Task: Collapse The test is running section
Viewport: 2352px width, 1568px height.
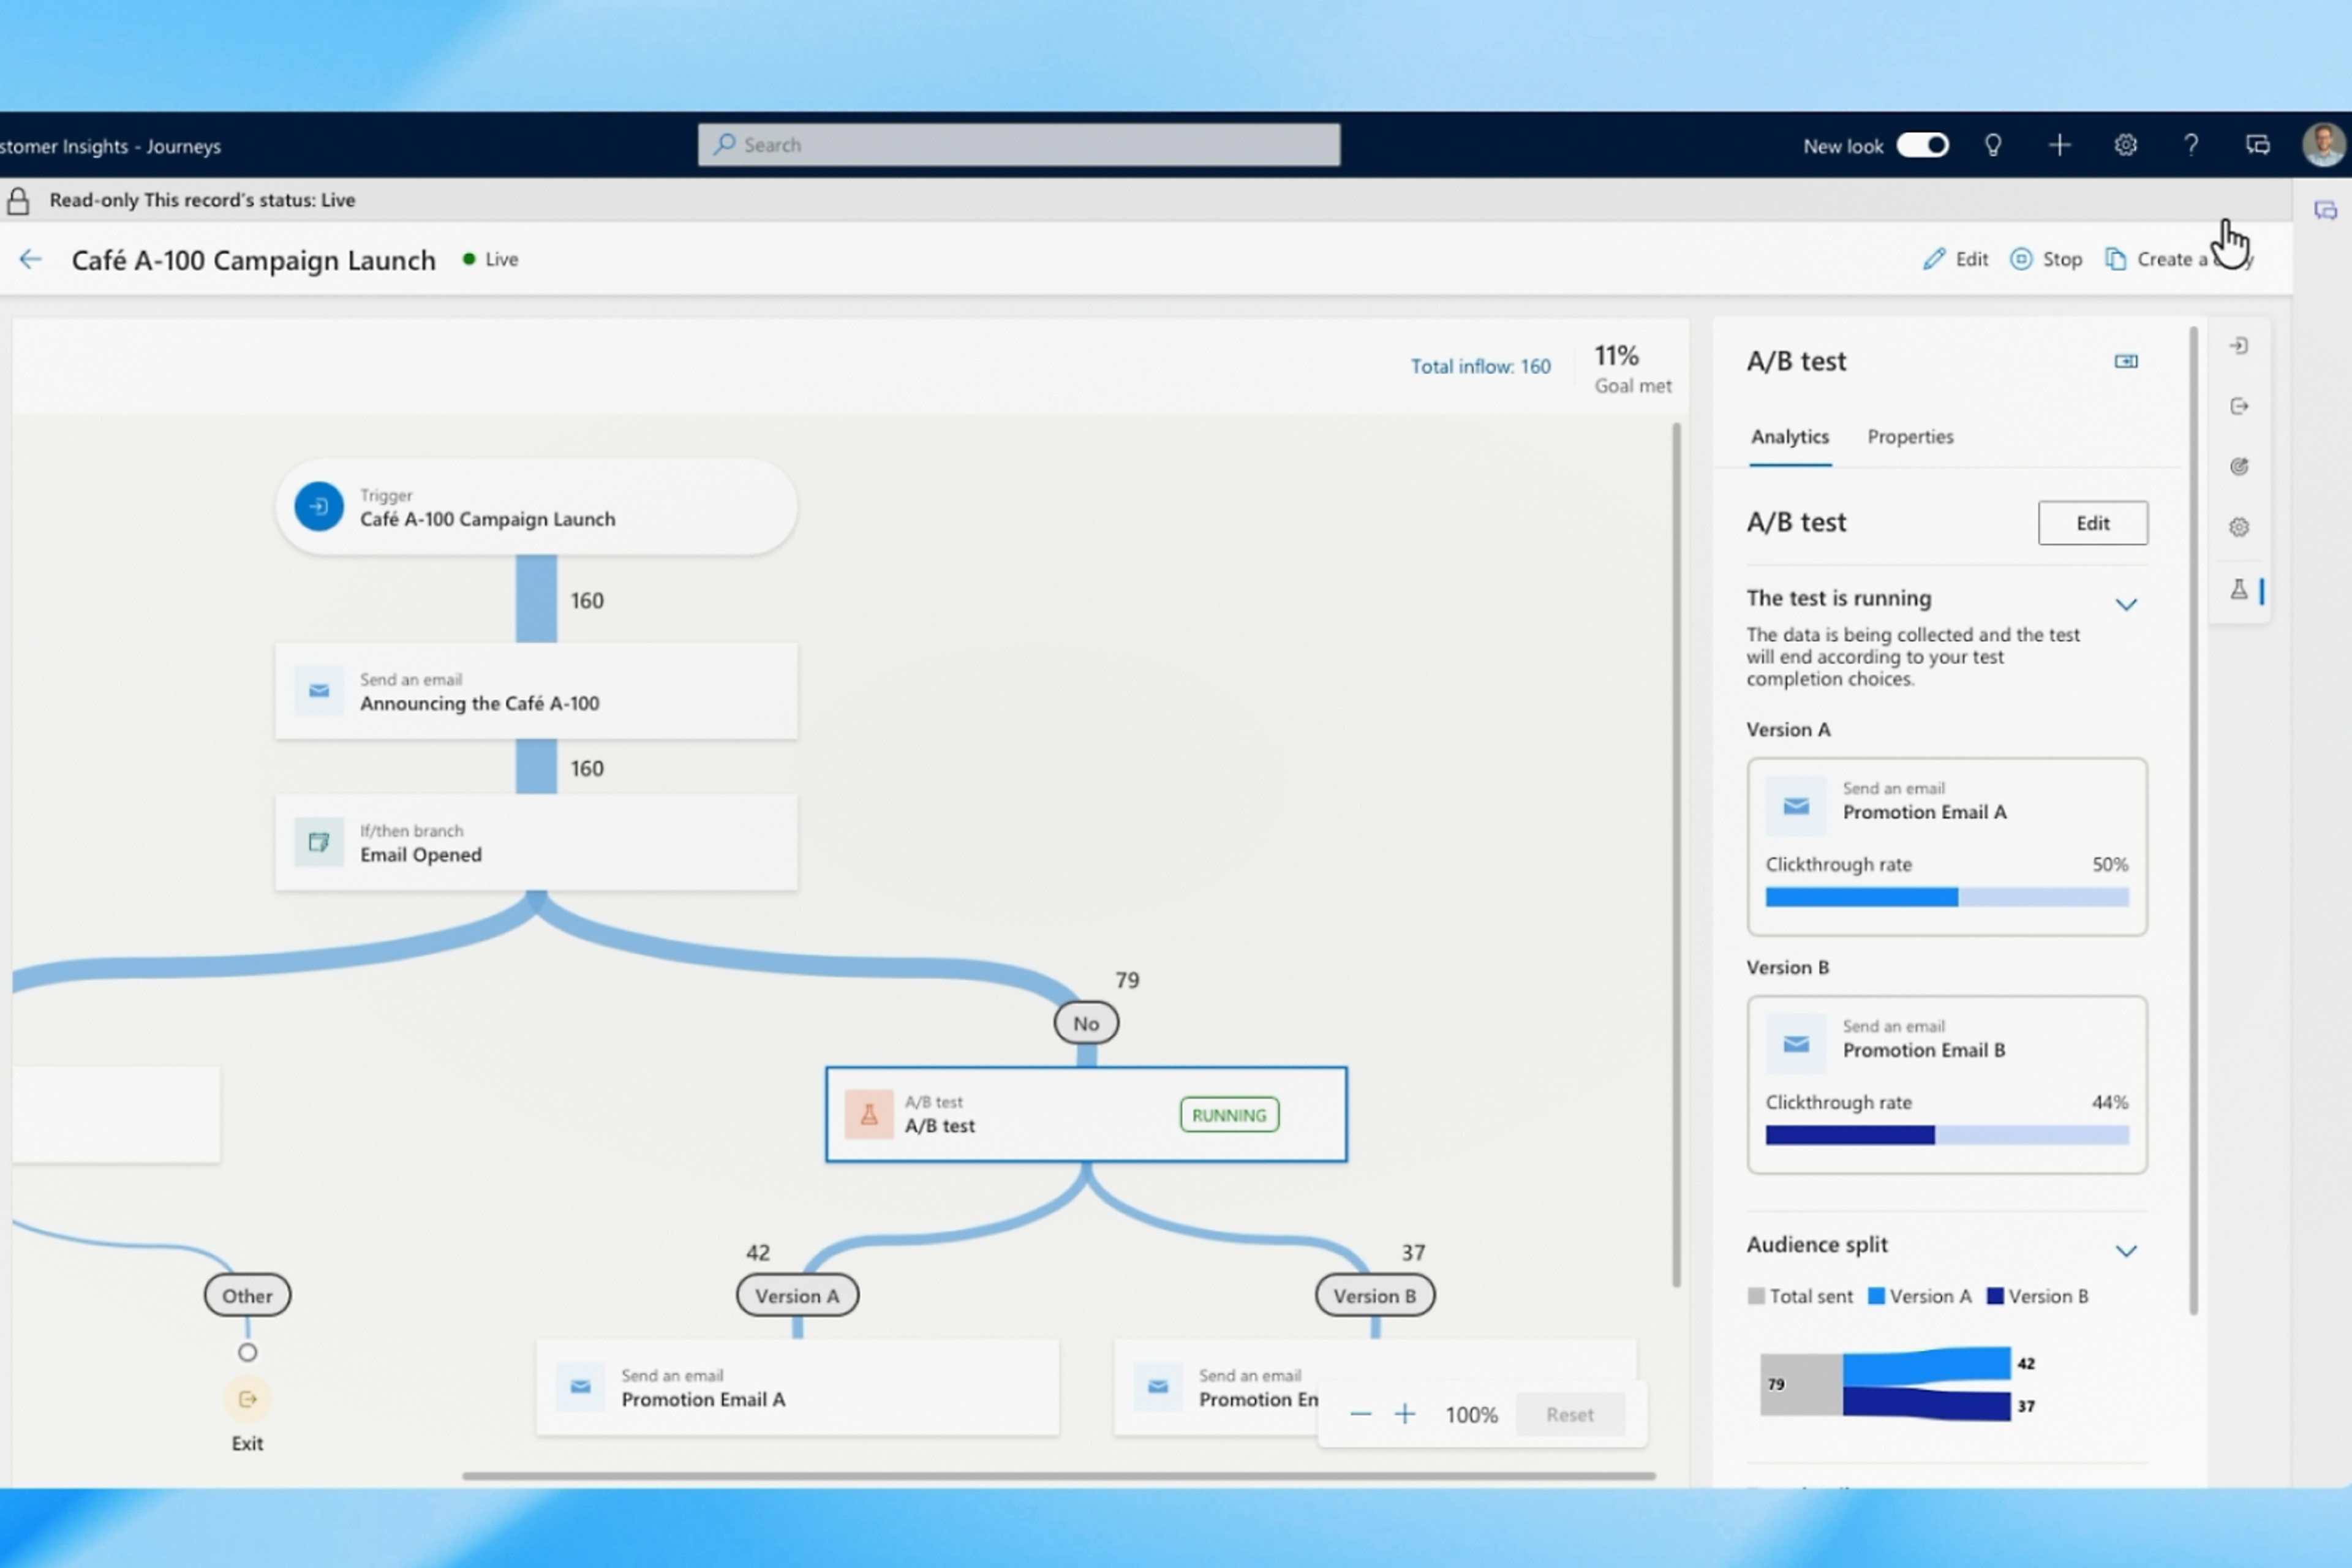Action: click(x=2126, y=604)
